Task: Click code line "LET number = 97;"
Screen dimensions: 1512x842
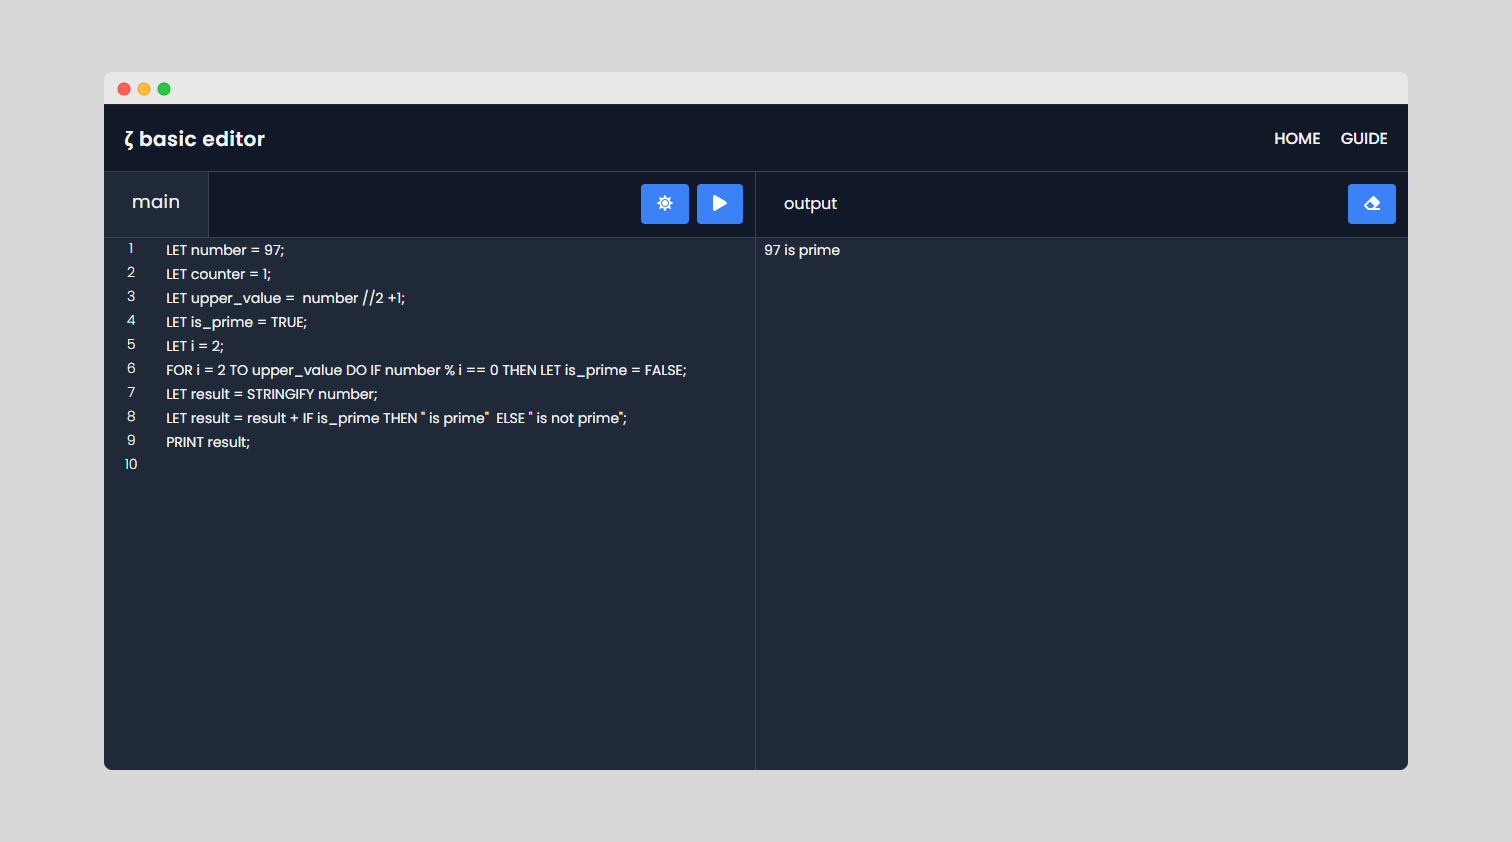Action: 225,250
